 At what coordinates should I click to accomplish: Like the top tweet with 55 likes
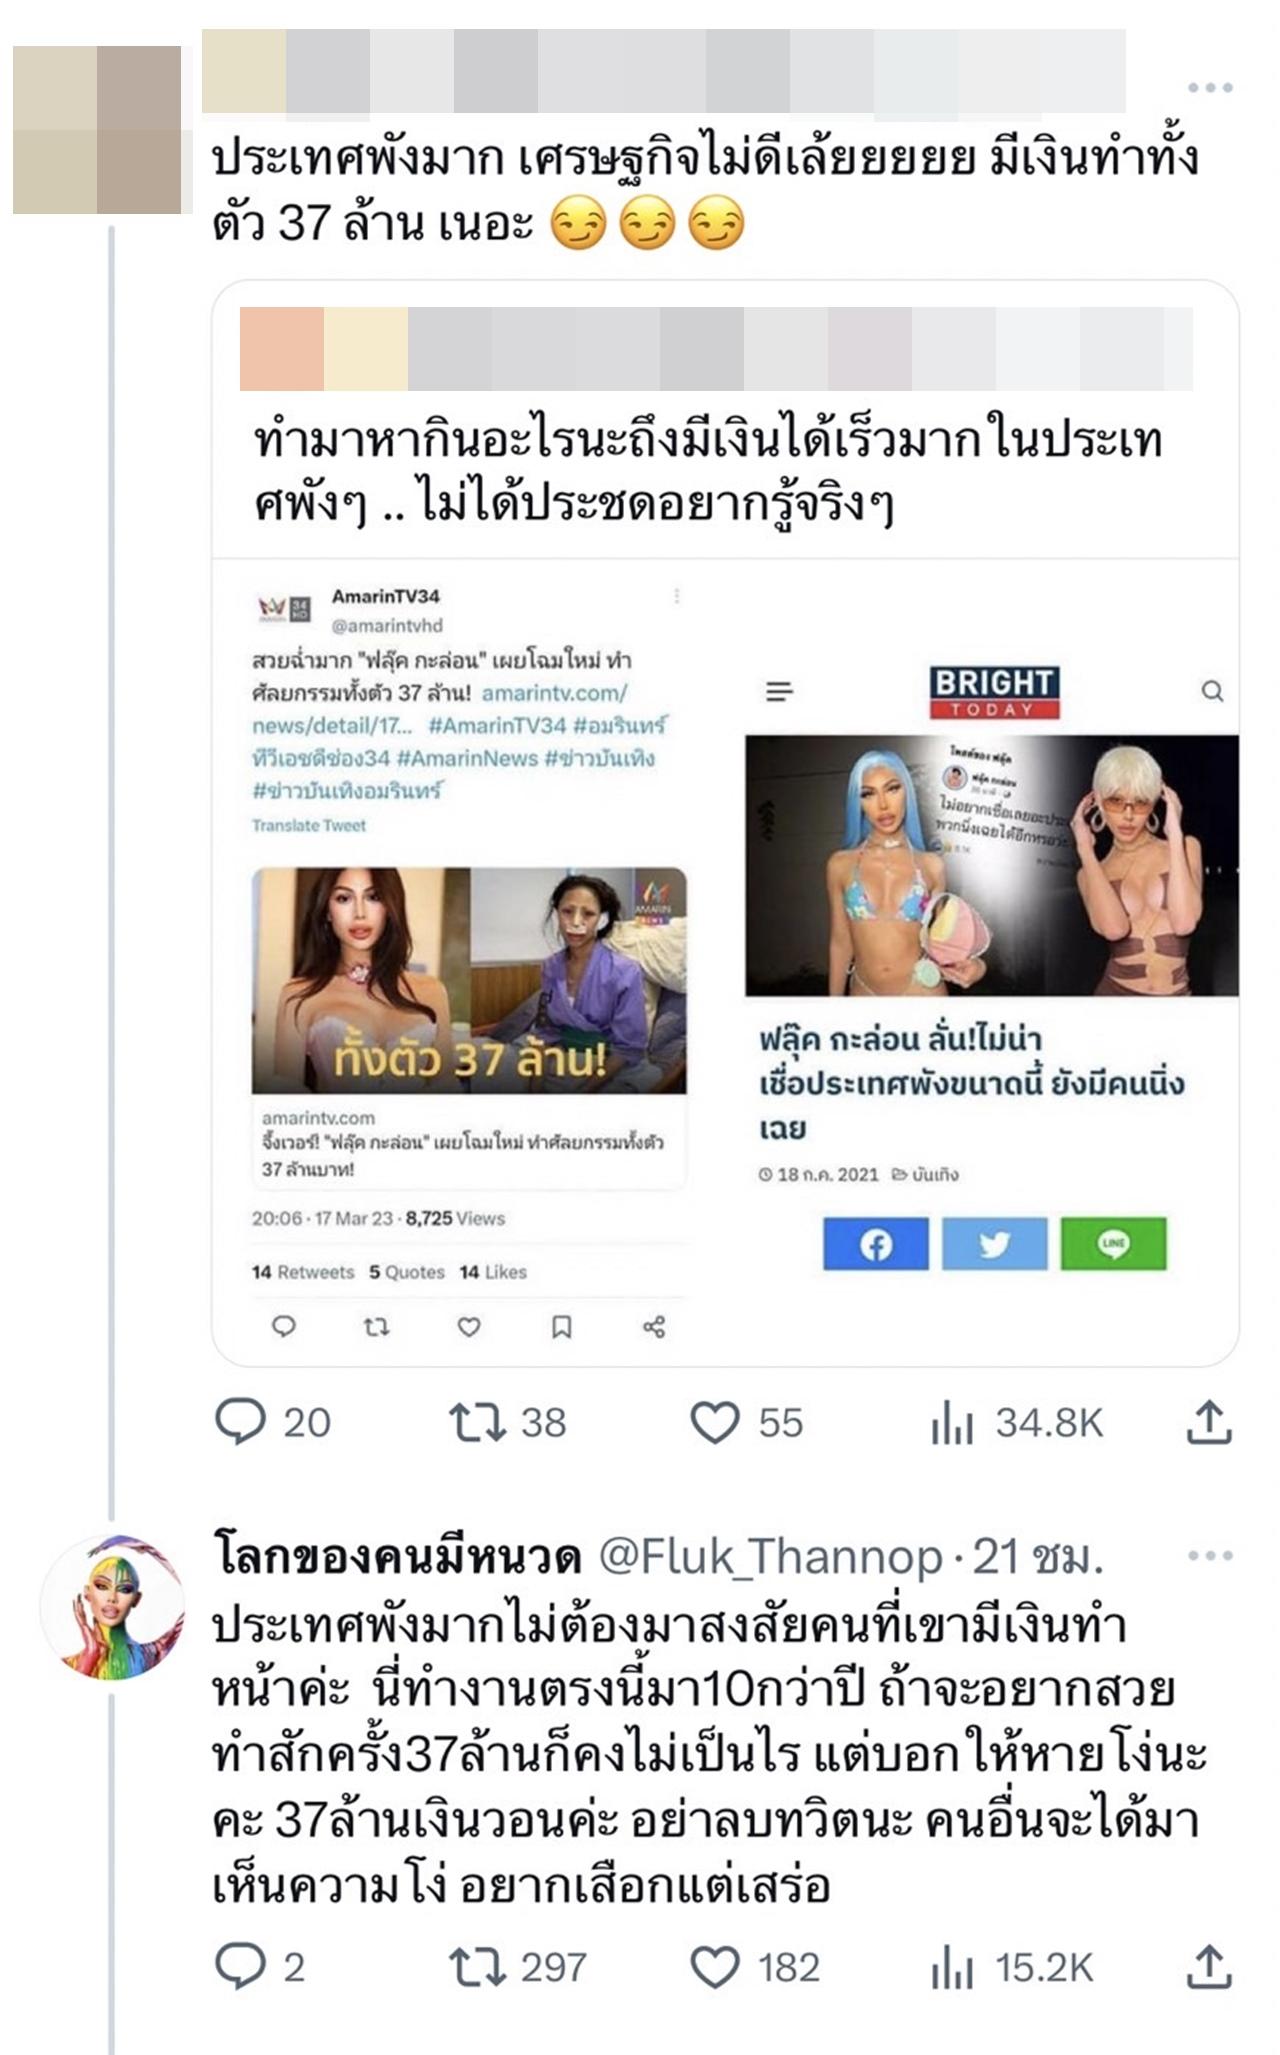click(747, 1422)
